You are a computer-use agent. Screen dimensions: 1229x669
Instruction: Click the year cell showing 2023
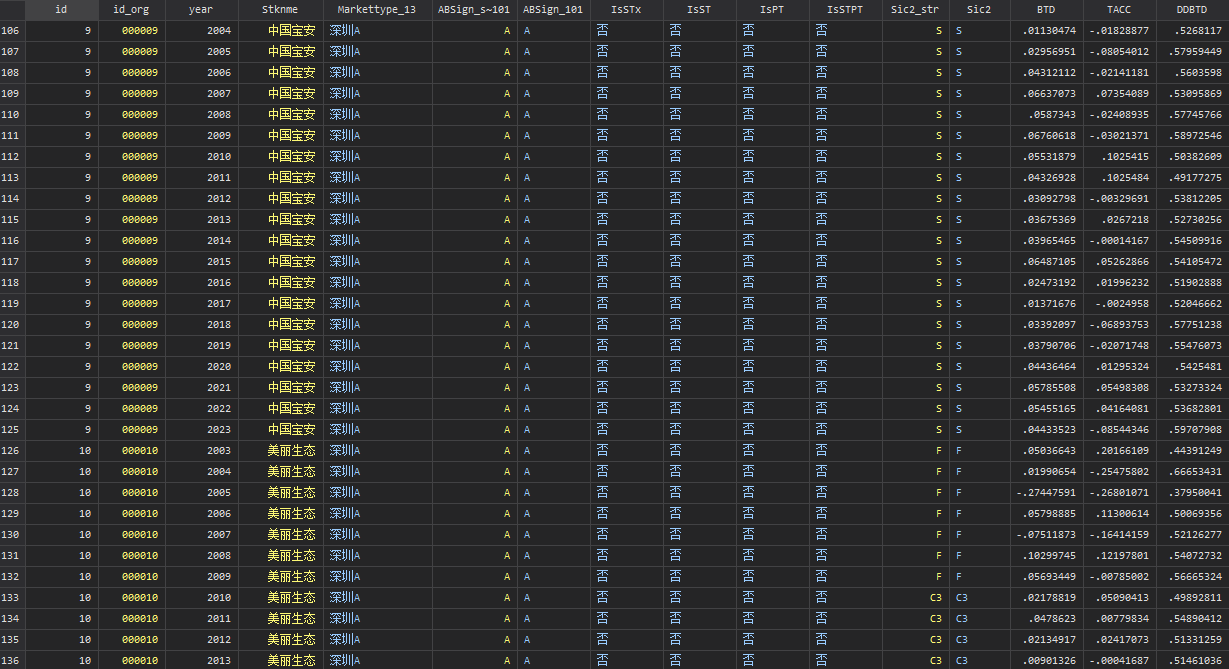(218, 430)
